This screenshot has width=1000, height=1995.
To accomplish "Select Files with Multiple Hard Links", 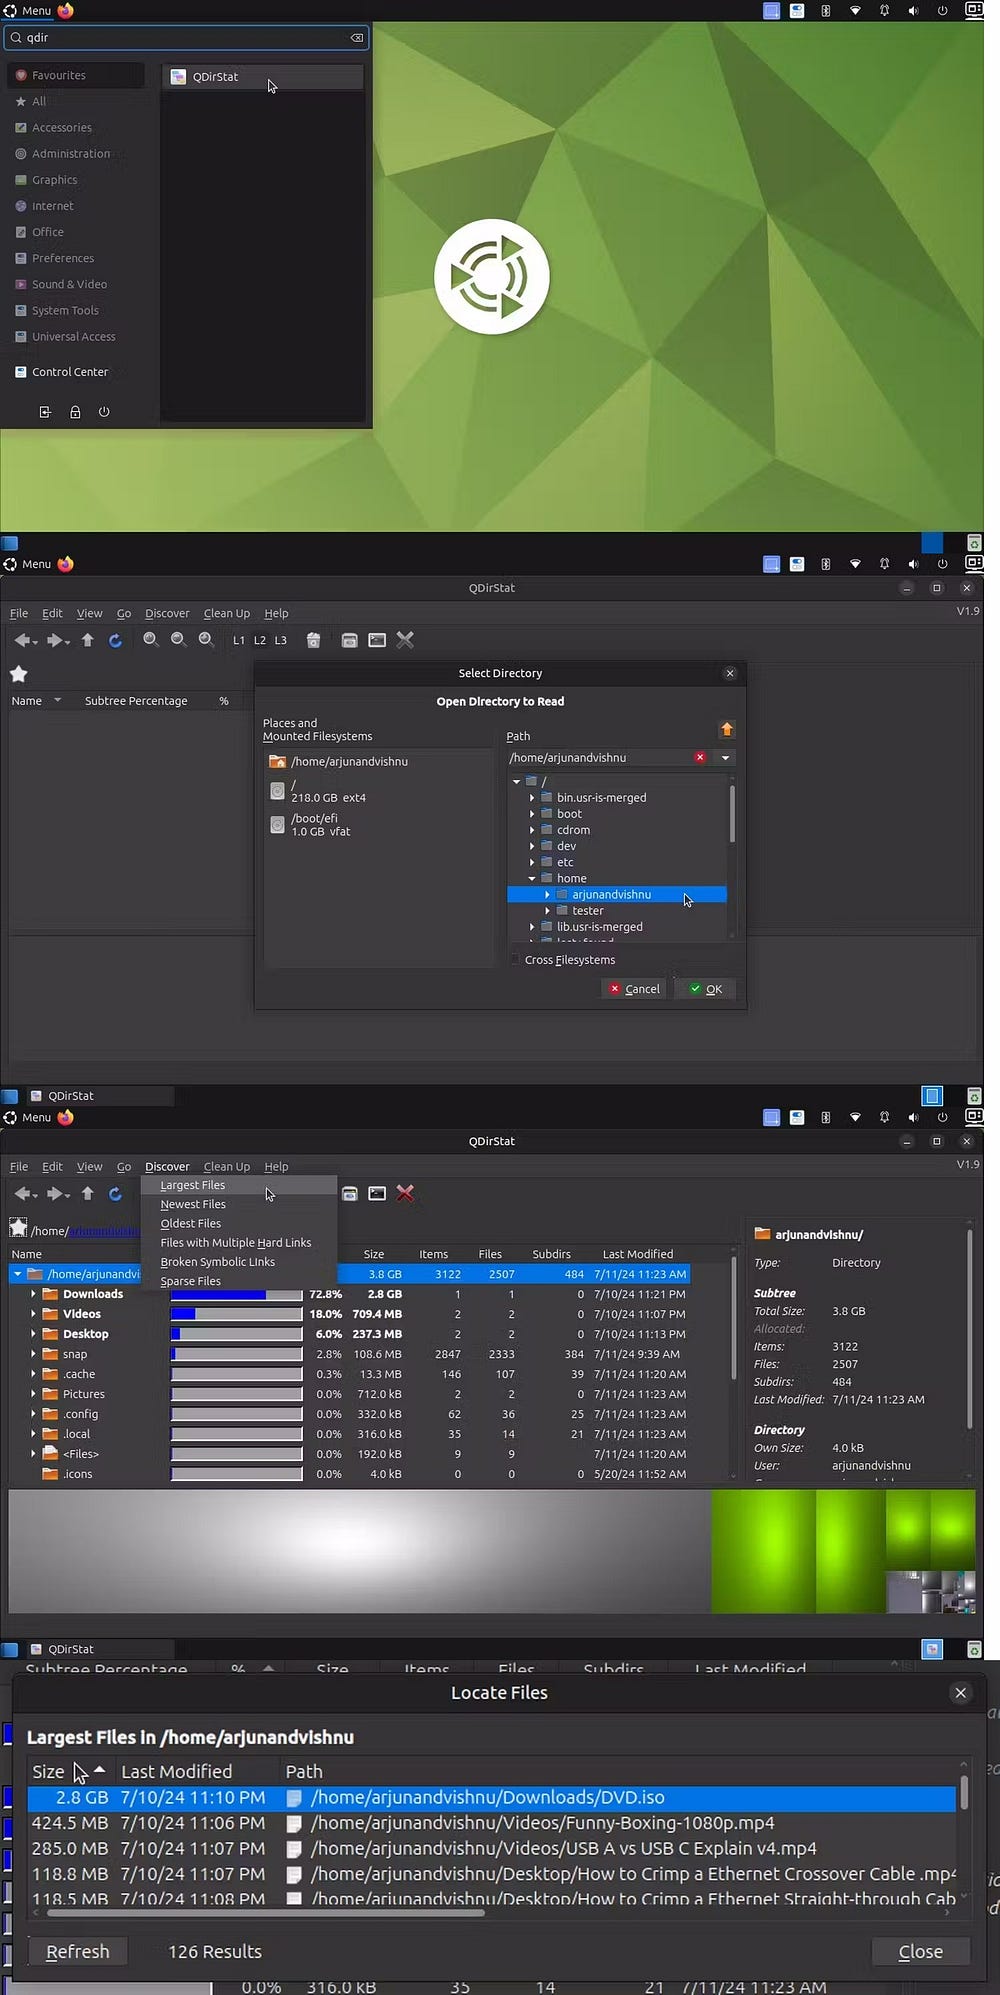I will (238, 1243).
